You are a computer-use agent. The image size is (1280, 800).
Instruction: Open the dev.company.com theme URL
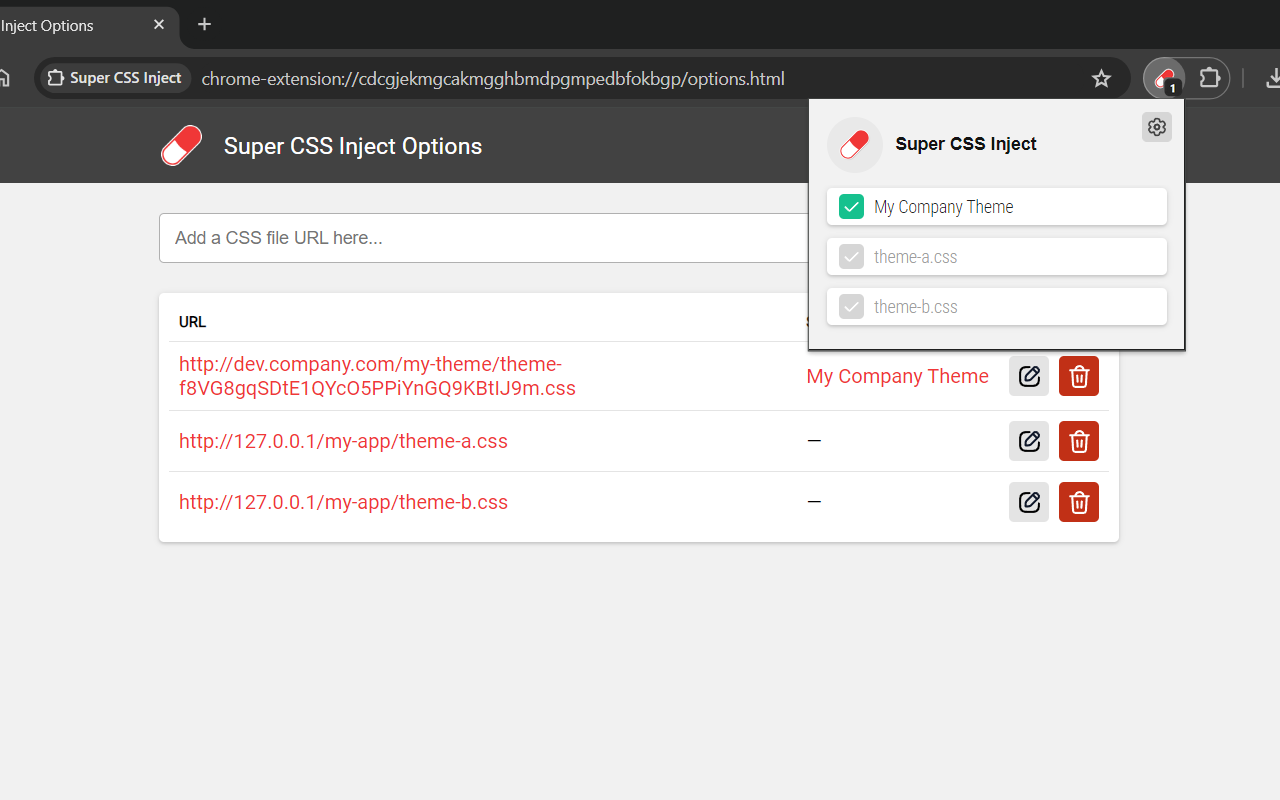point(370,376)
